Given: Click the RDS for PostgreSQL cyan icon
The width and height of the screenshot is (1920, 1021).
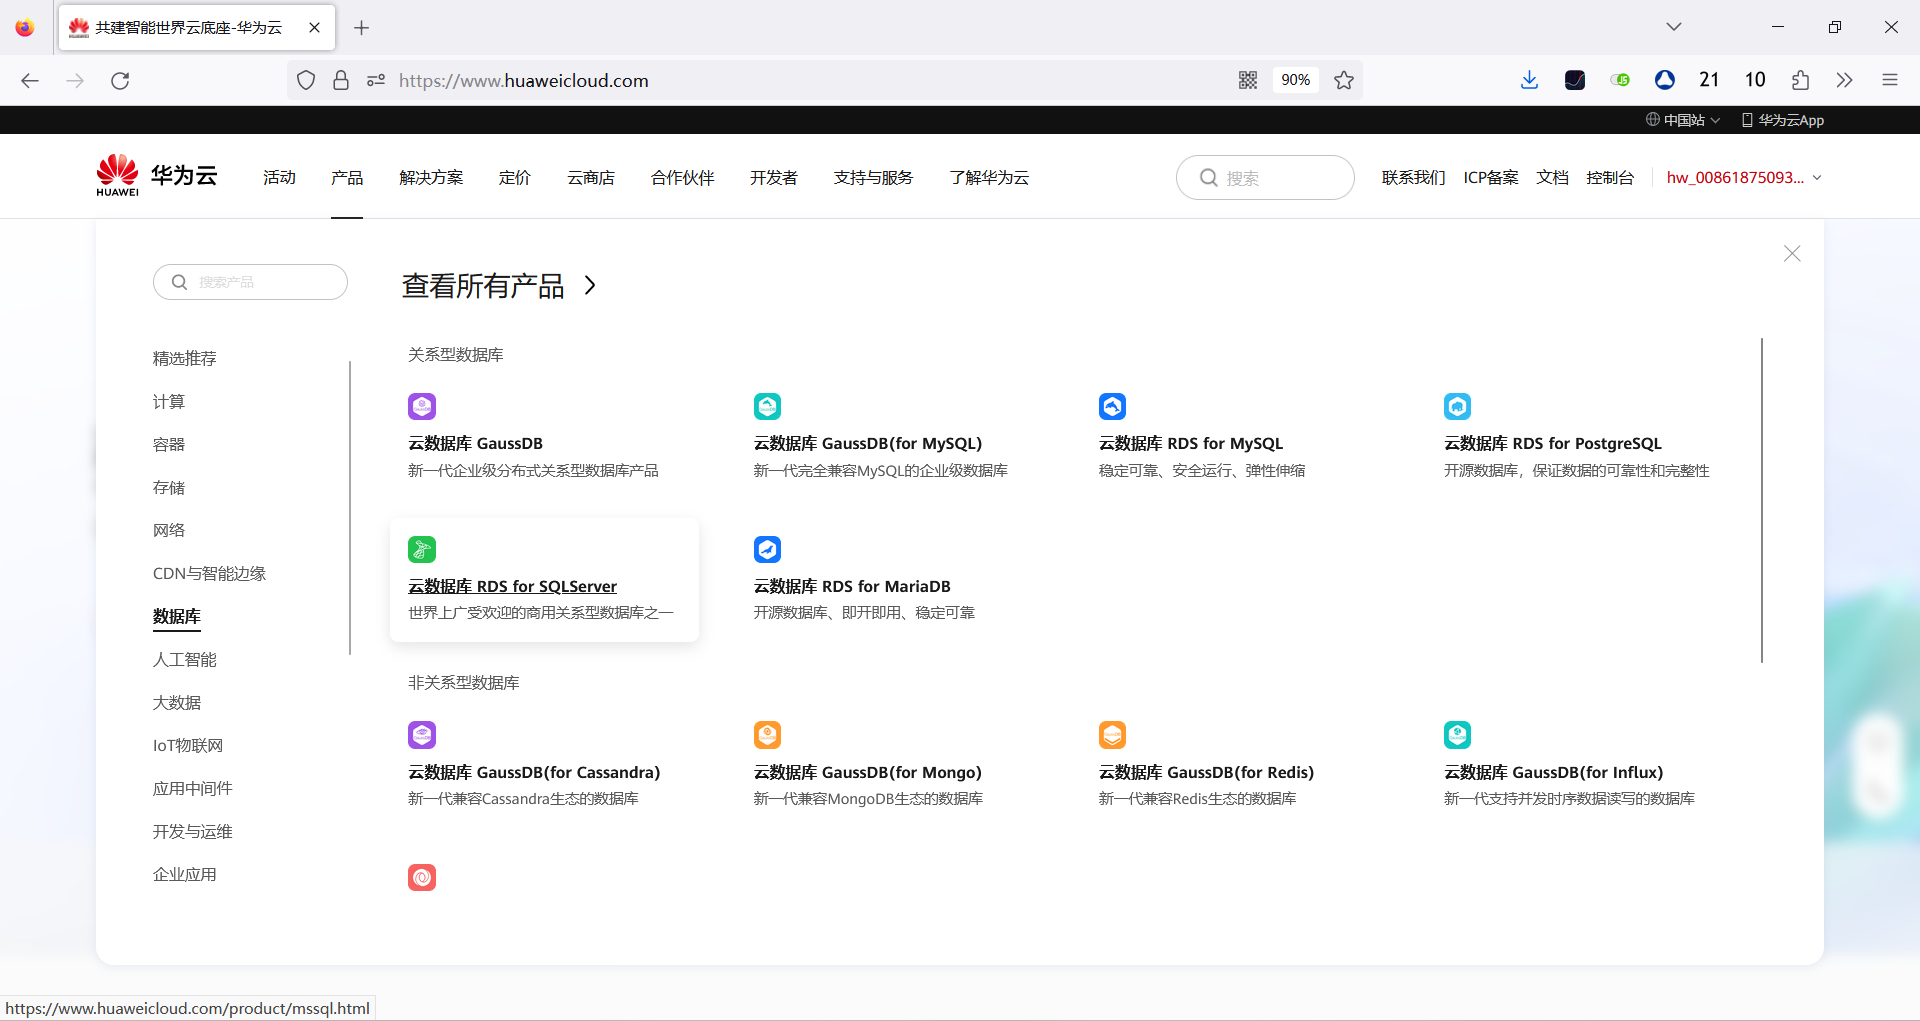Looking at the screenshot, I should pyautogui.click(x=1457, y=406).
